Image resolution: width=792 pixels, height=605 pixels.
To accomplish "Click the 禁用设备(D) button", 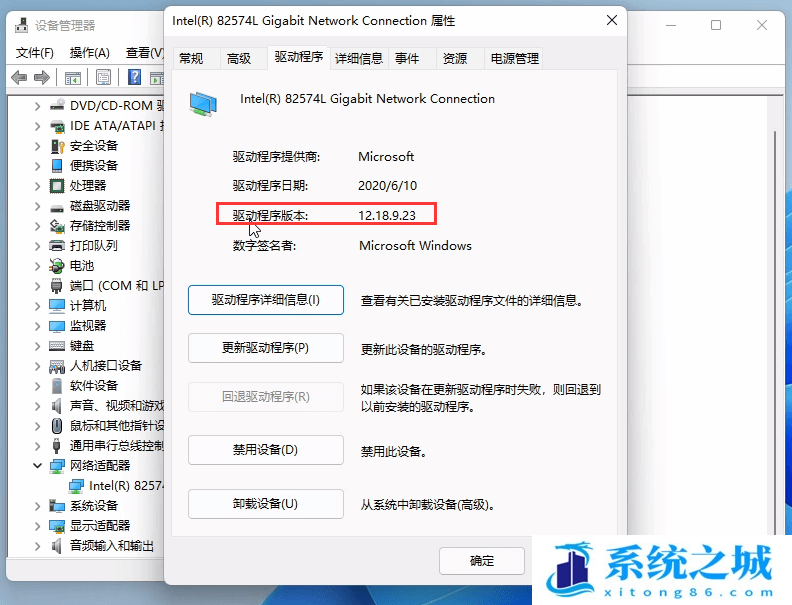I will [266, 450].
